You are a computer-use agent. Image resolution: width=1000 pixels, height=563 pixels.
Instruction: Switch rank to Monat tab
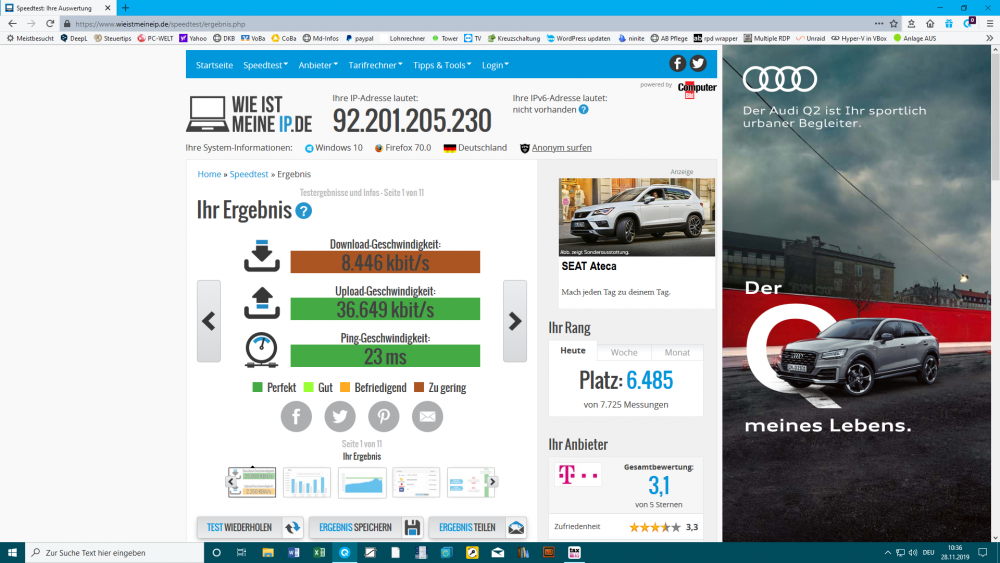click(677, 352)
